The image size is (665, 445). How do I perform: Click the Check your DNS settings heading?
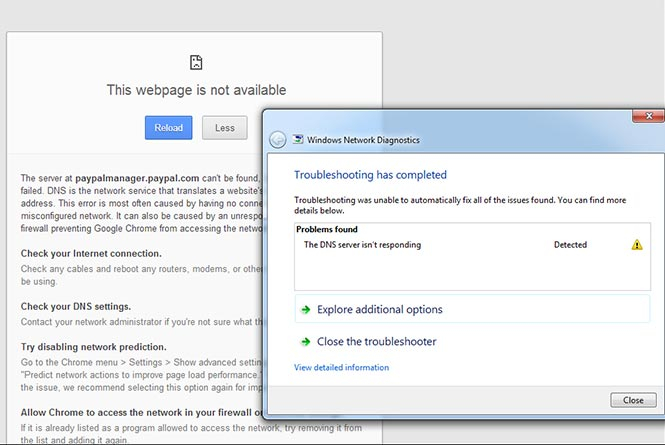[x=76, y=306]
